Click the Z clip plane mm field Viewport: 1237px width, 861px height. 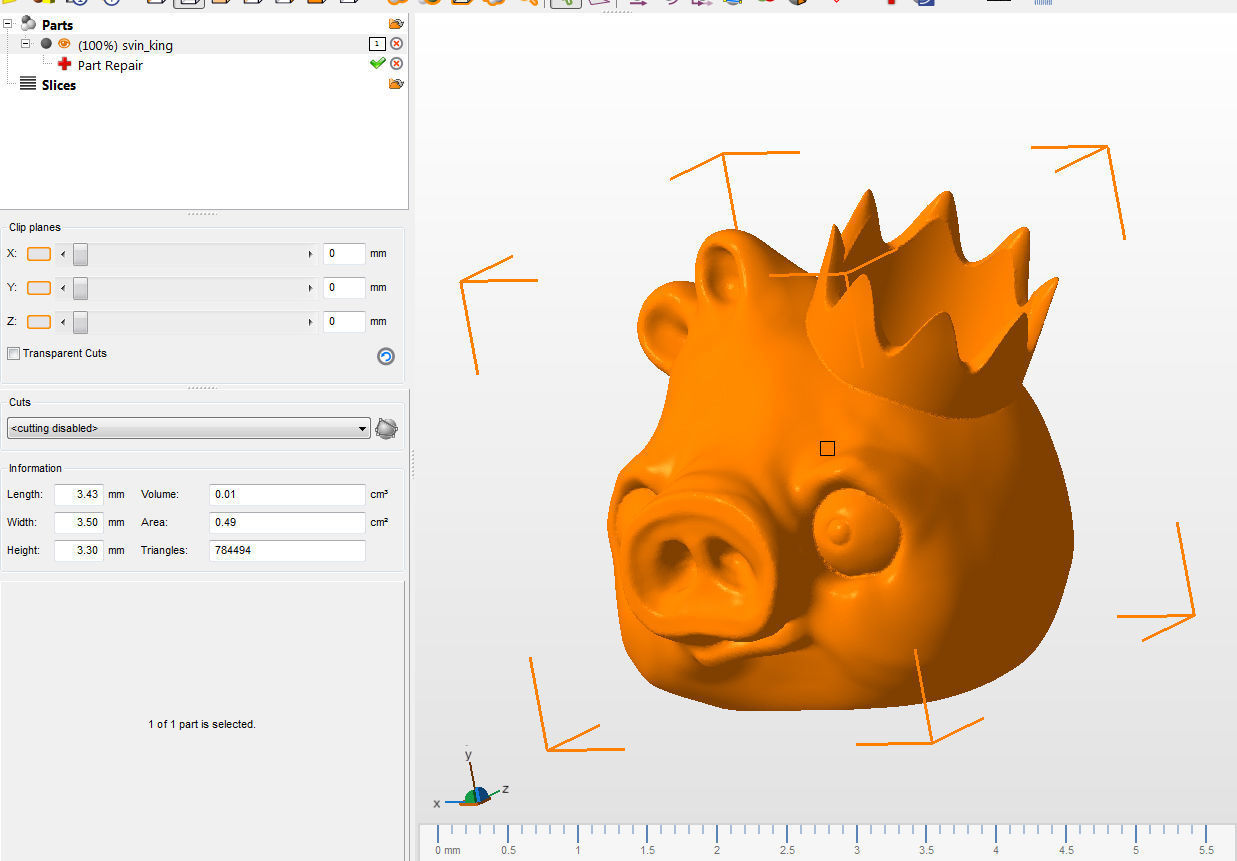[344, 322]
